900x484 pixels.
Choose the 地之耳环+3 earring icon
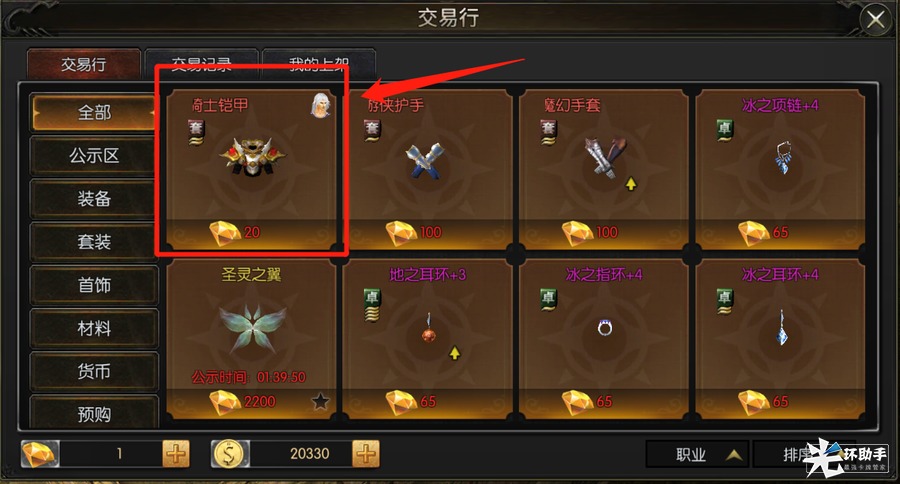point(429,328)
